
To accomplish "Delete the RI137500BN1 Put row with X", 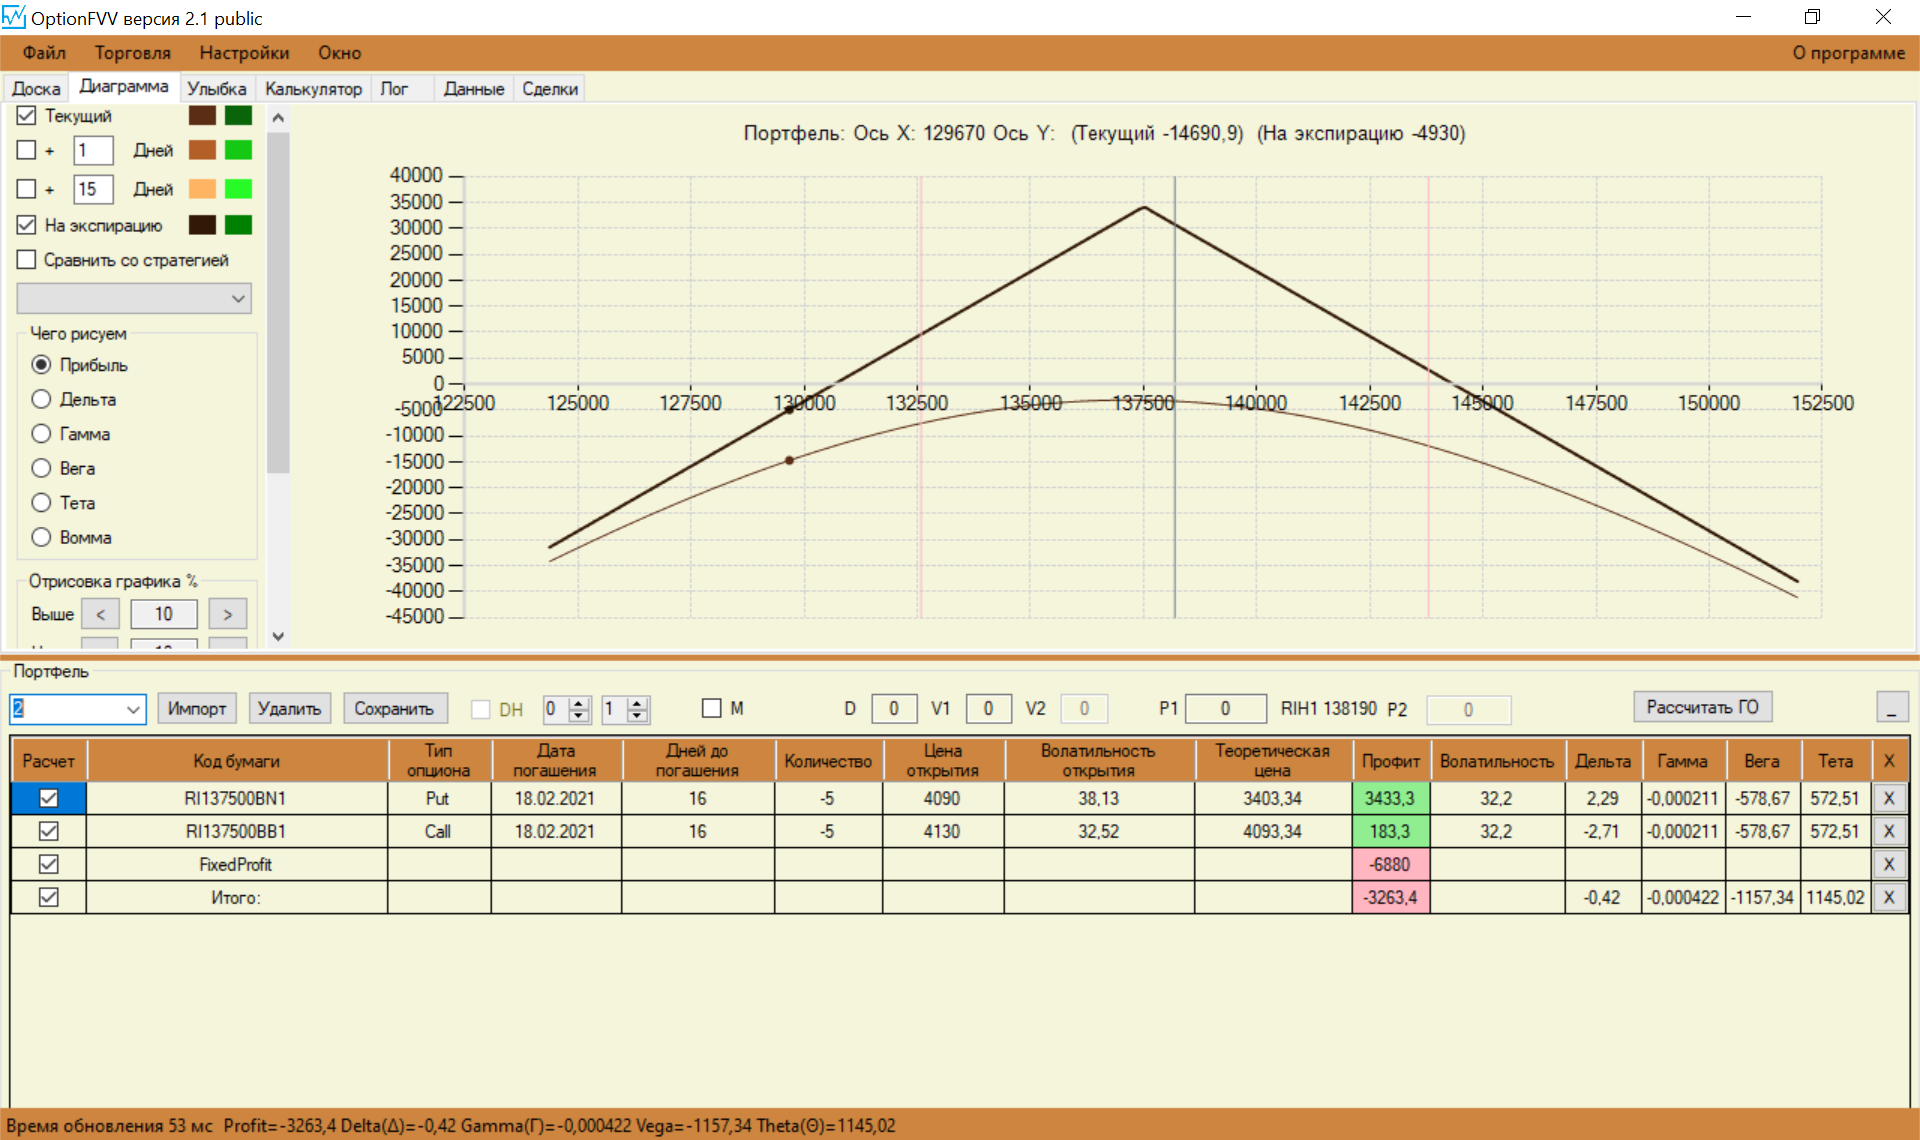I will (x=1888, y=798).
